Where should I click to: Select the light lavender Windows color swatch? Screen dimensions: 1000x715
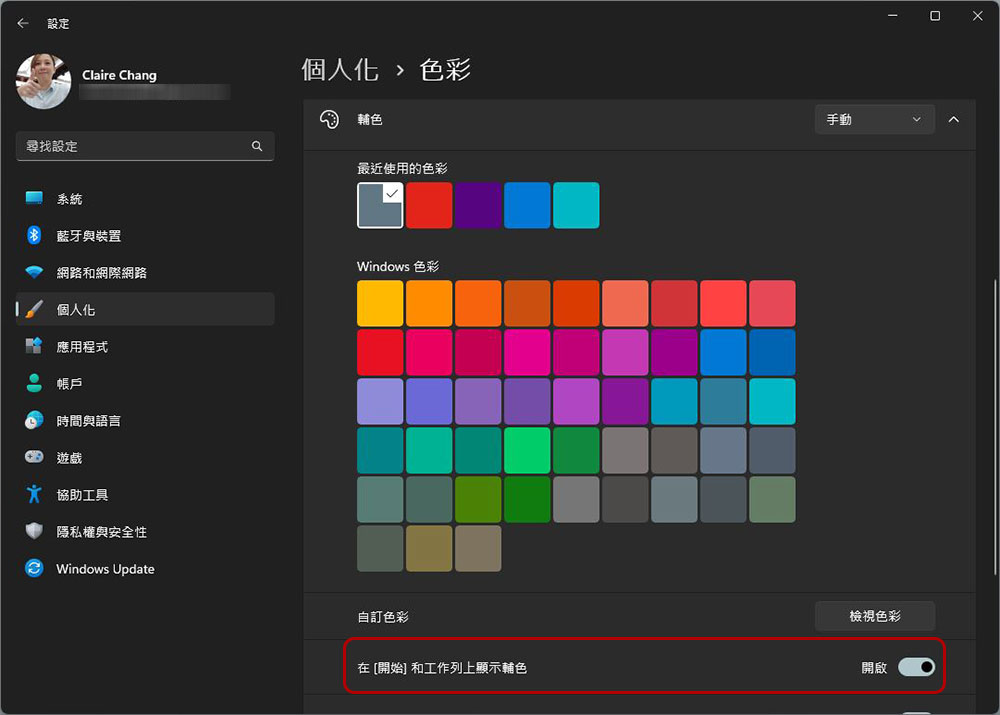click(x=380, y=401)
